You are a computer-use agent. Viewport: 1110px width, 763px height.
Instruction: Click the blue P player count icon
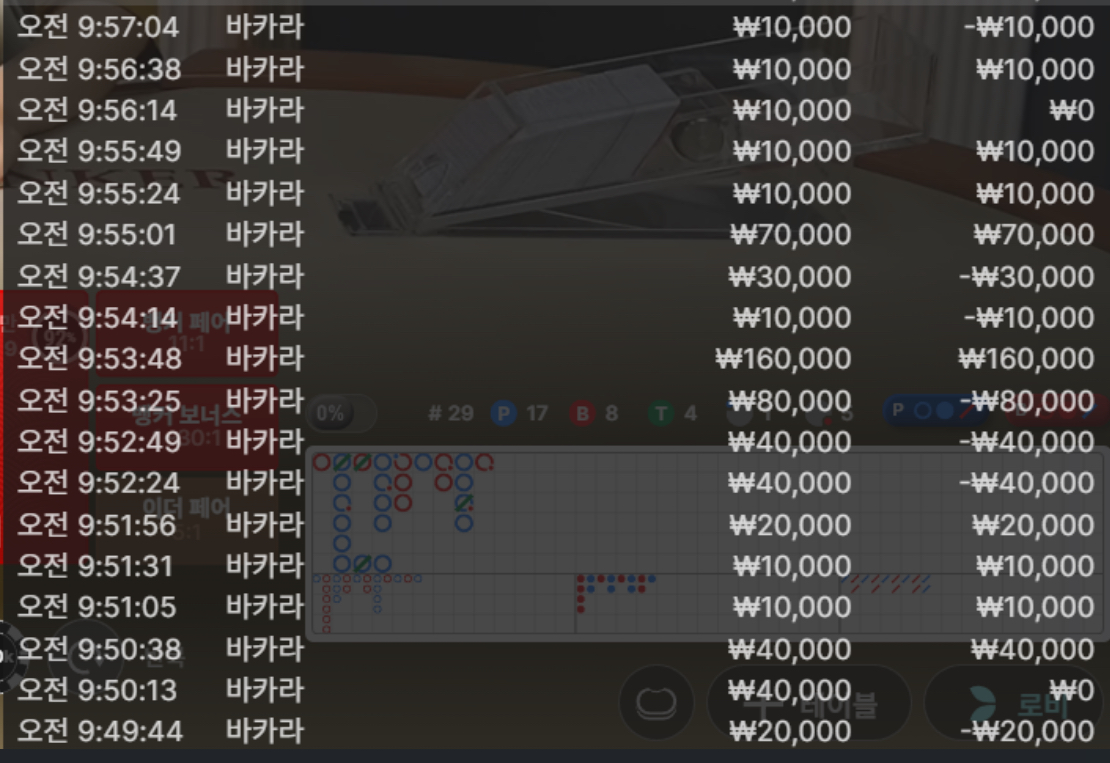coord(503,413)
